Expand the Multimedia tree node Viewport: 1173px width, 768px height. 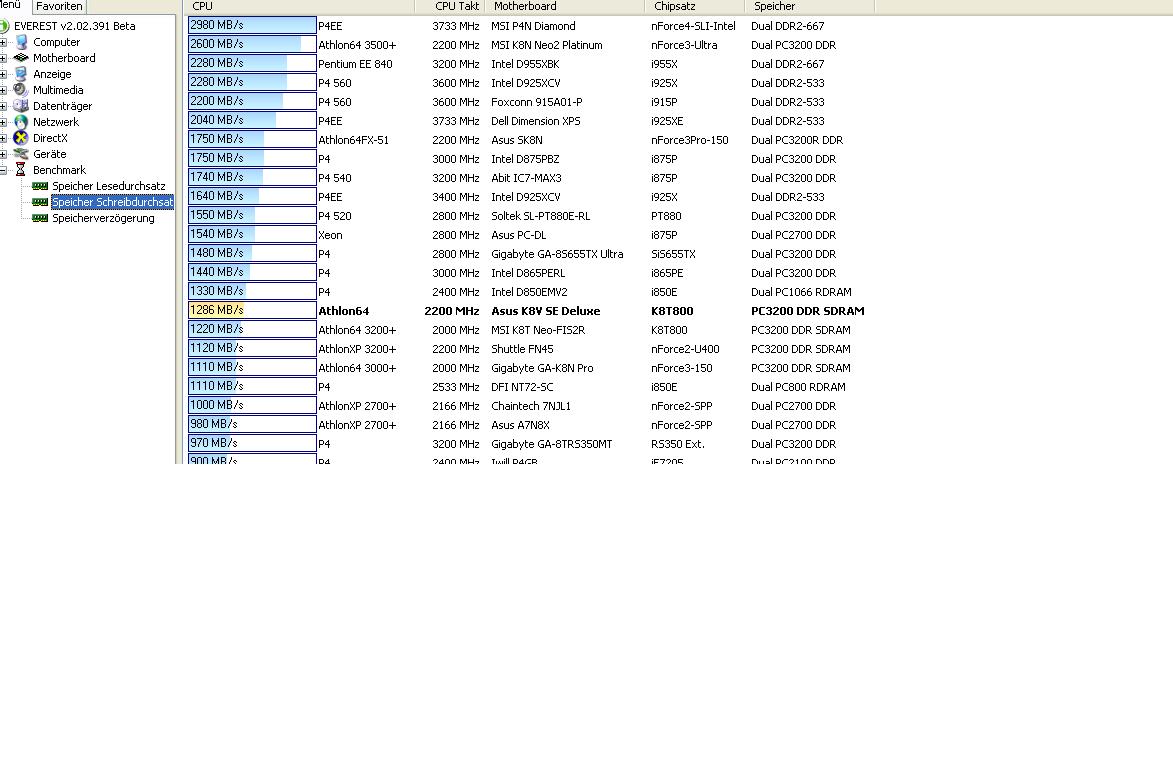pyautogui.click(x=3, y=90)
